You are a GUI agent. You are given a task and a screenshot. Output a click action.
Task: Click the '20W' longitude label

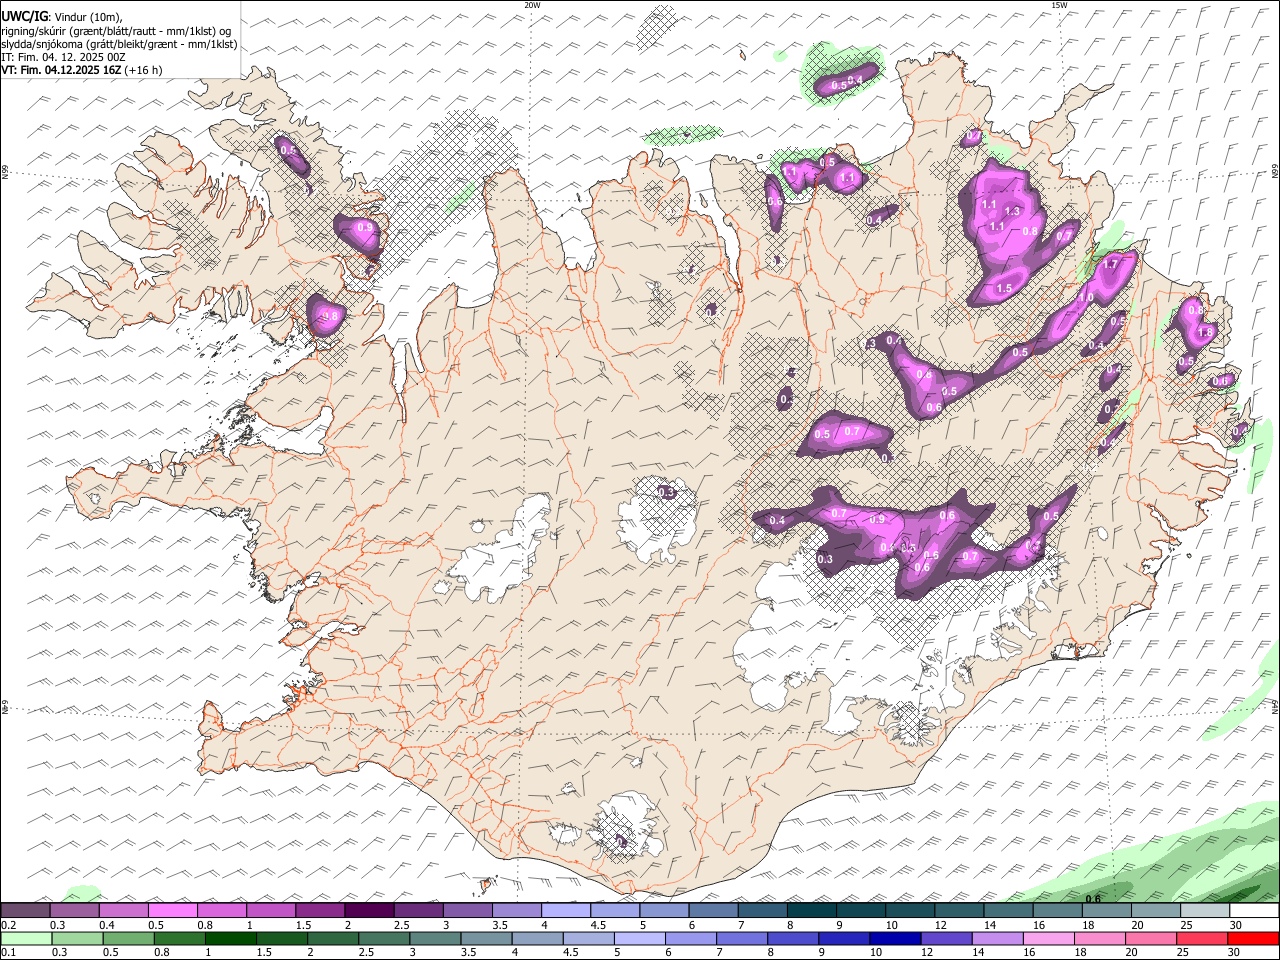click(x=532, y=5)
